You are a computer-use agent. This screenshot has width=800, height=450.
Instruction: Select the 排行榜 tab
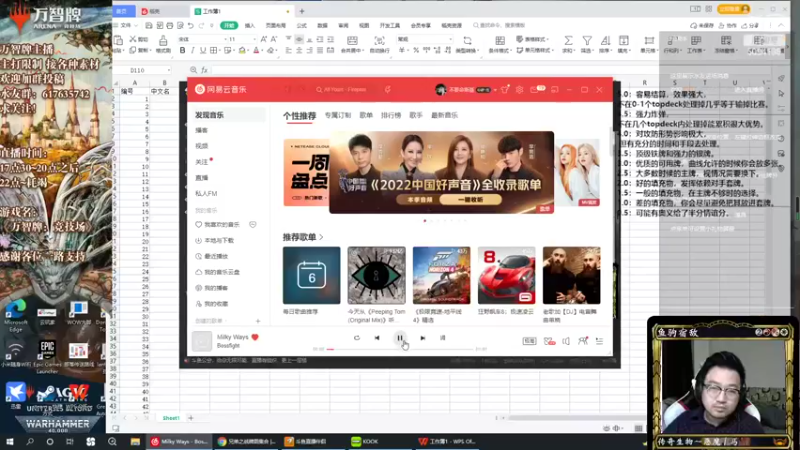[391, 115]
